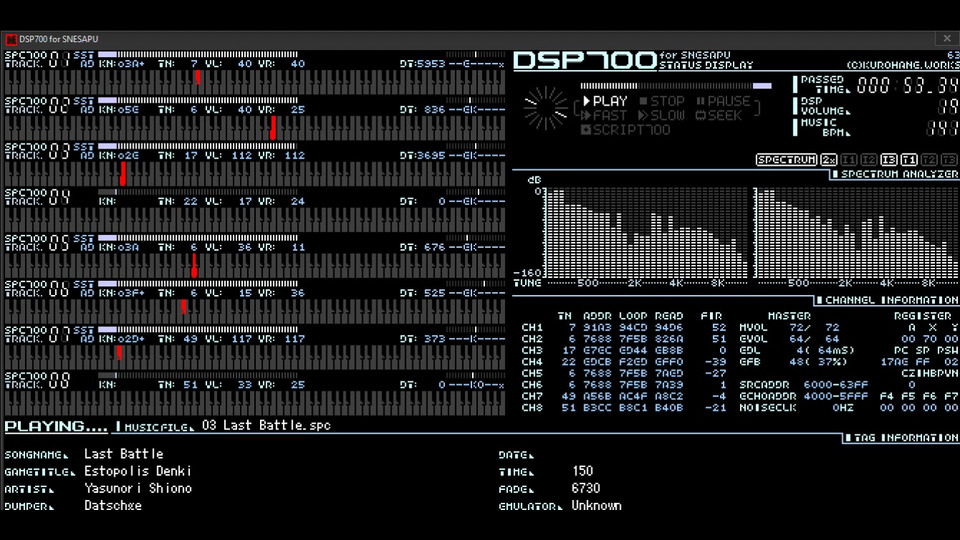Select the CH1 row in channel table
This screenshot has width=960, height=540.
pyautogui.click(x=623, y=328)
